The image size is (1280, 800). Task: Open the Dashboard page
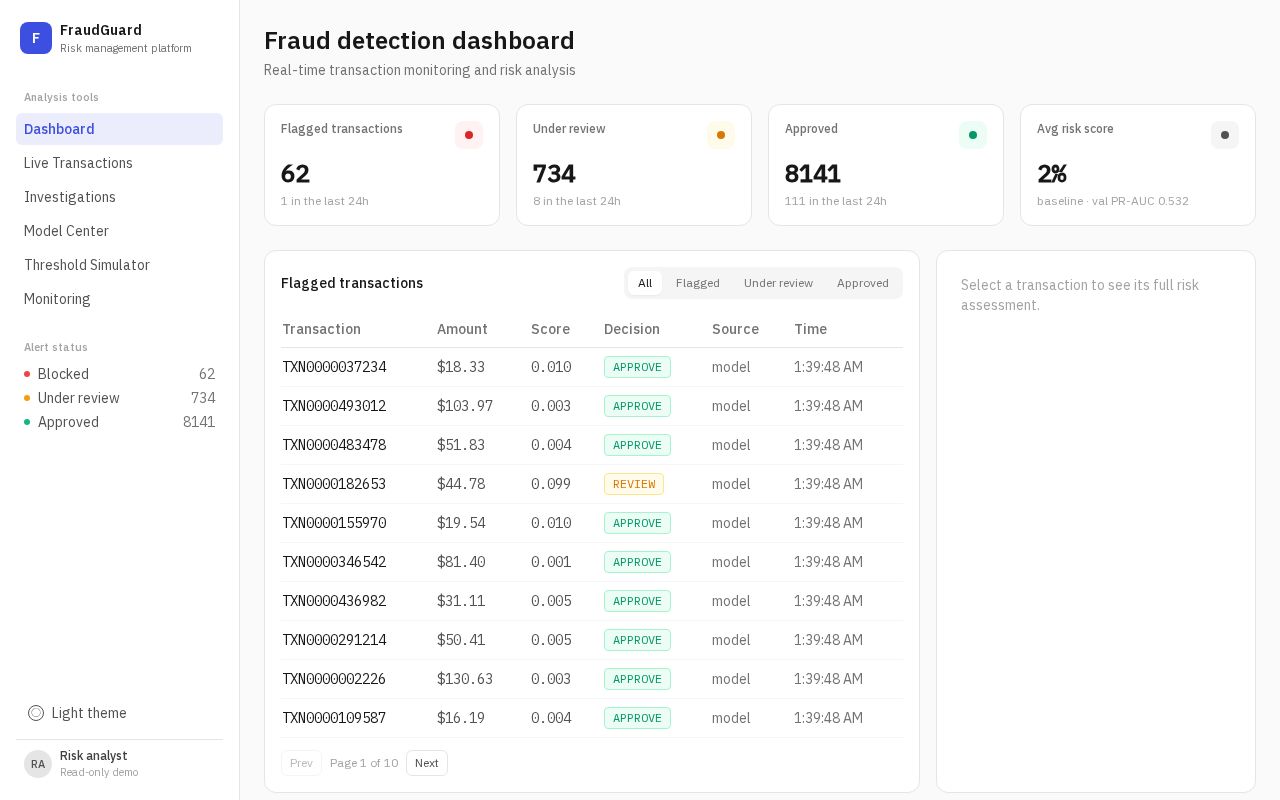[x=119, y=129]
